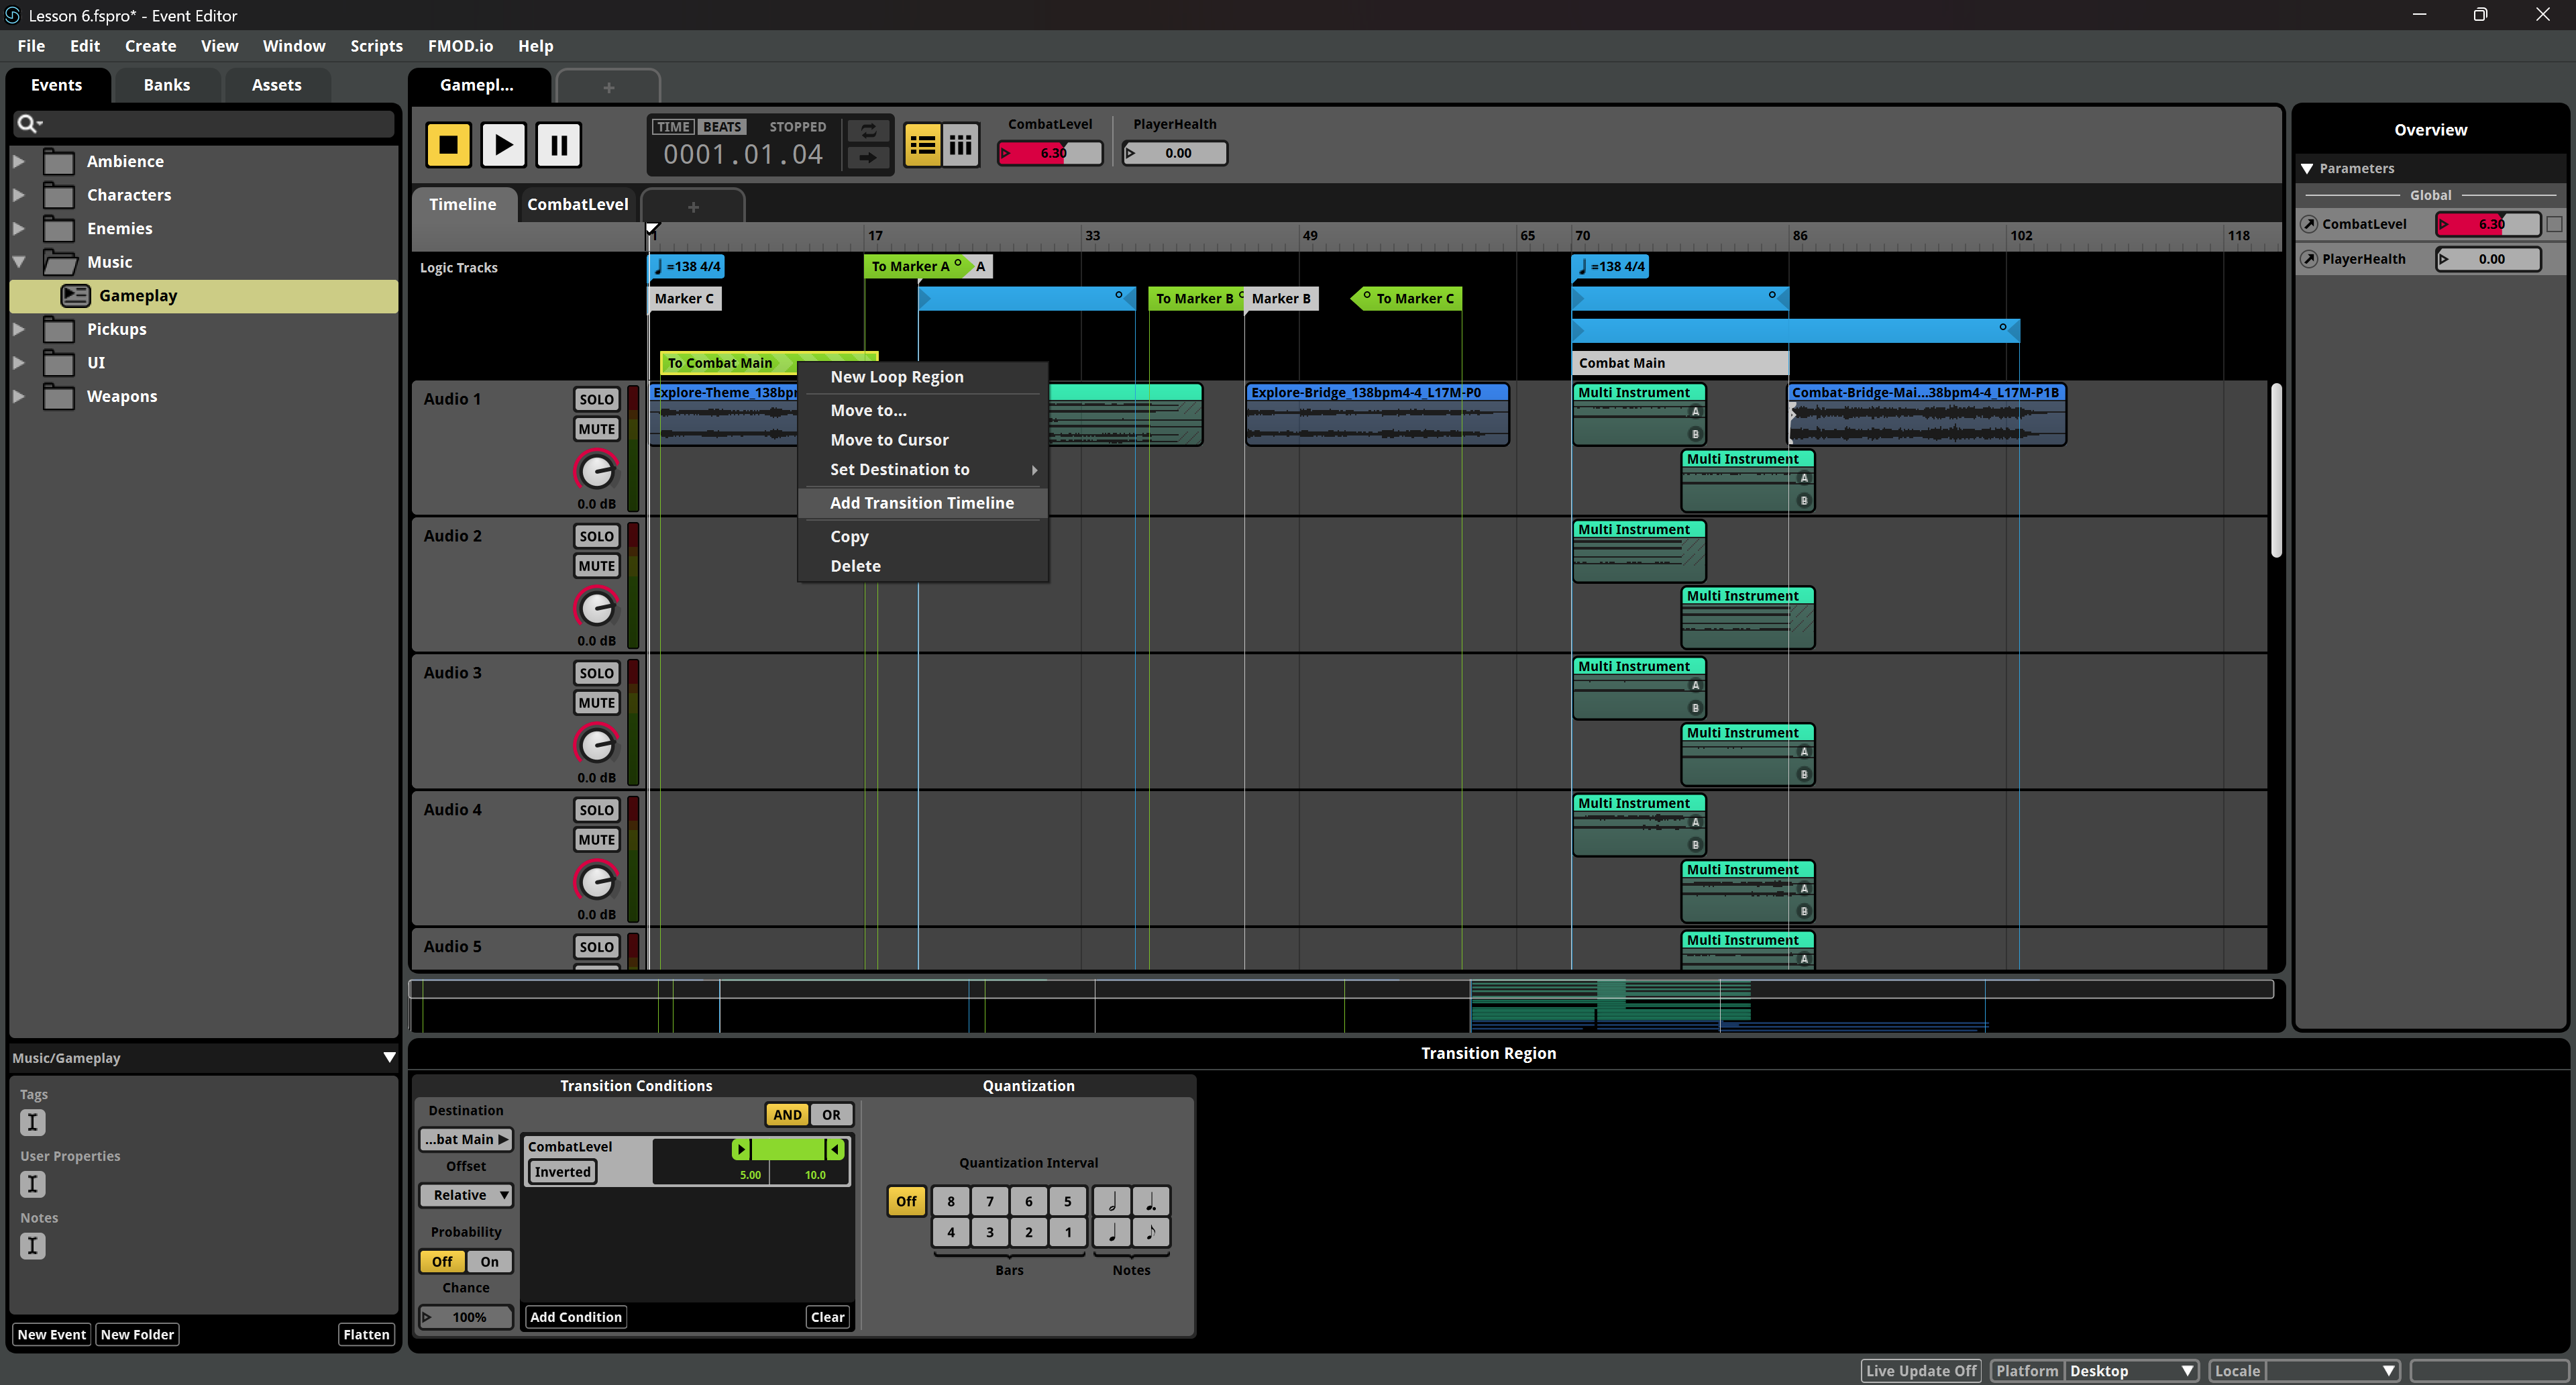This screenshot has height=1385, width=2576.
Task: Switch to the CombatLevel parameter tab
Action: (x=577, y=204)
